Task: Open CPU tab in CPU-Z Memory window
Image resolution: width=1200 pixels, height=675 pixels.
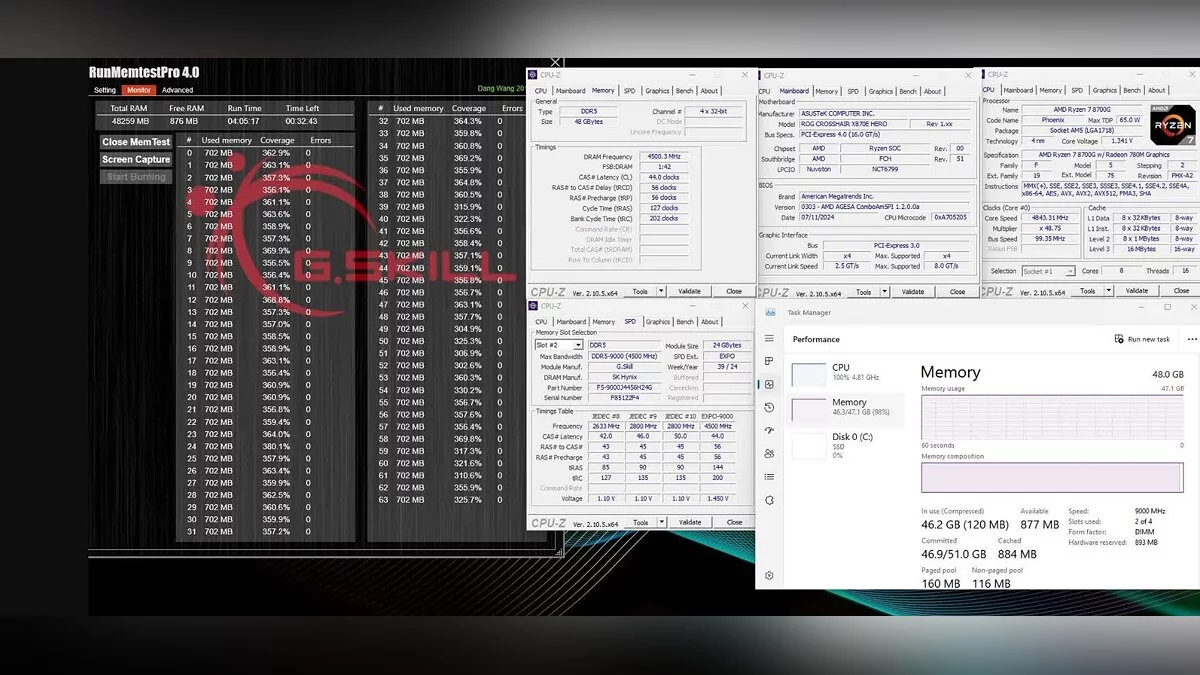Action: pyautogui.click(x=541, y=91)
